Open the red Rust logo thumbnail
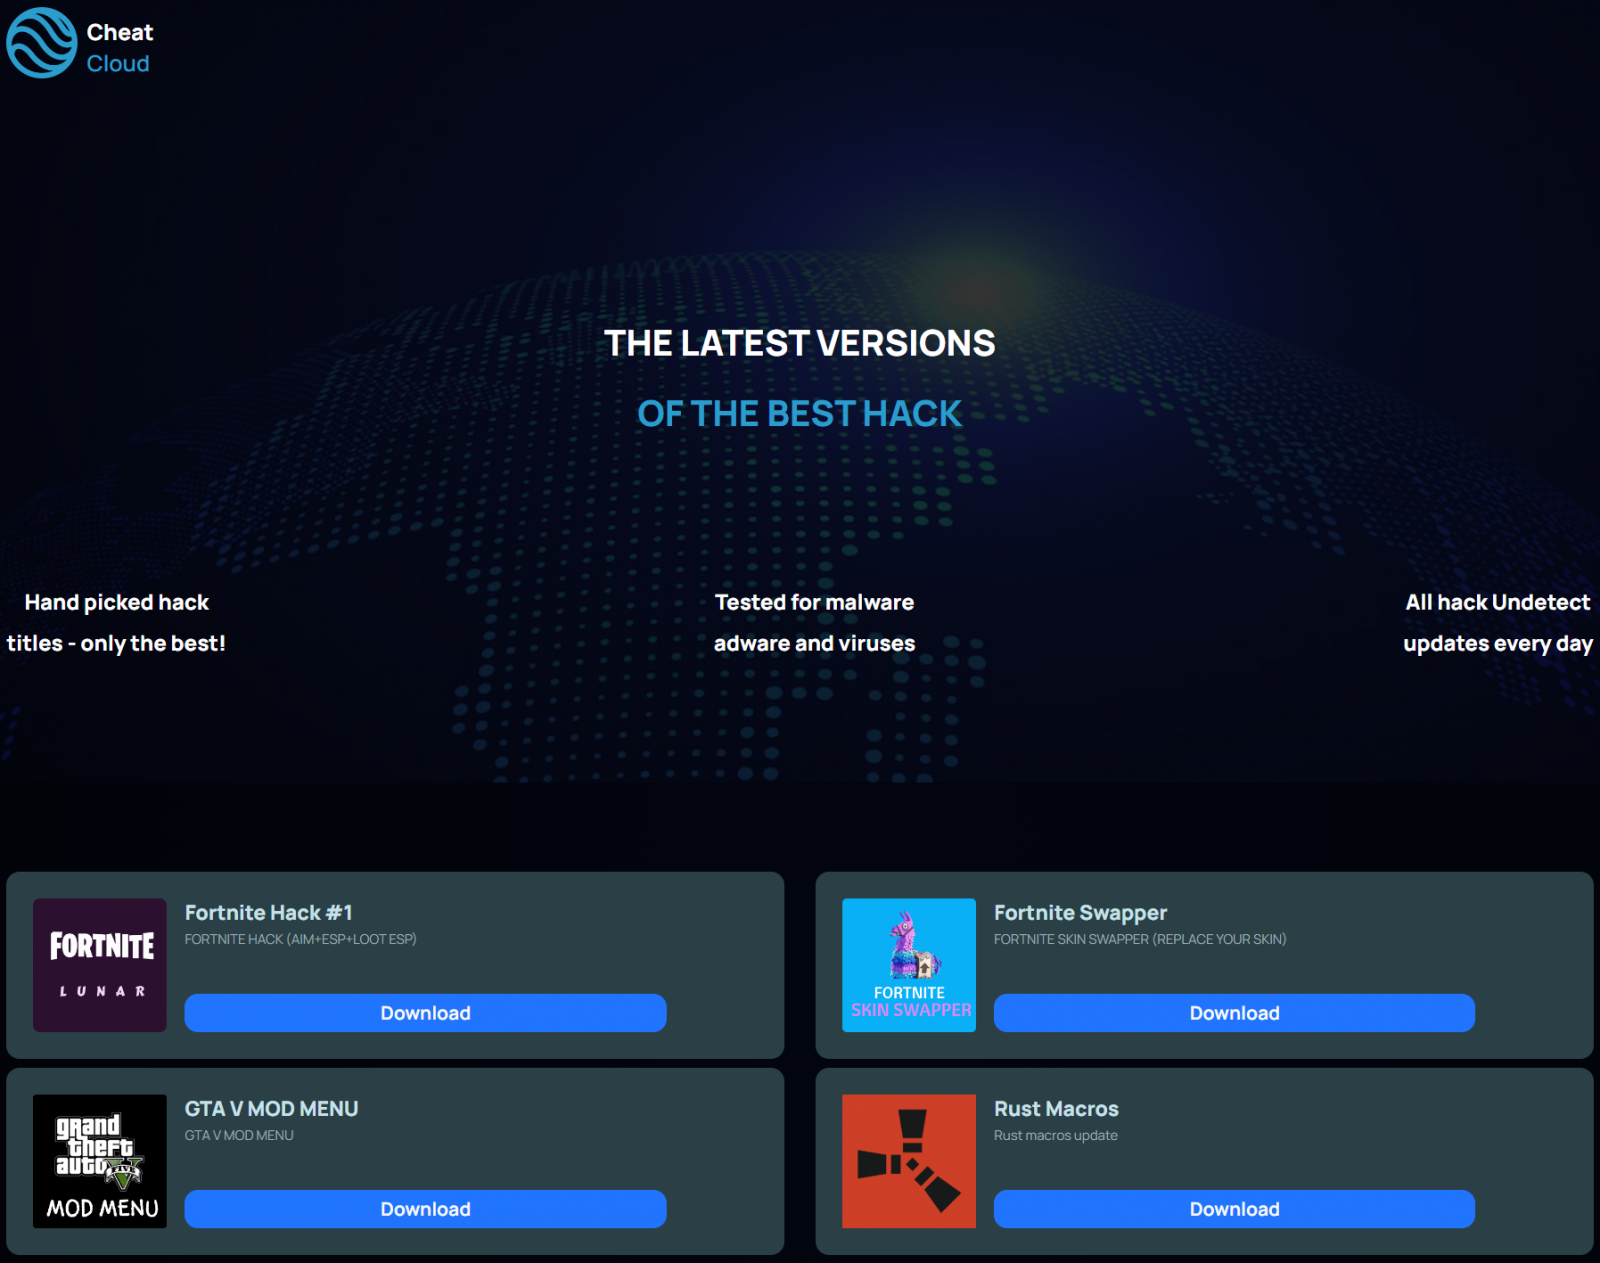 point(909,1161)
